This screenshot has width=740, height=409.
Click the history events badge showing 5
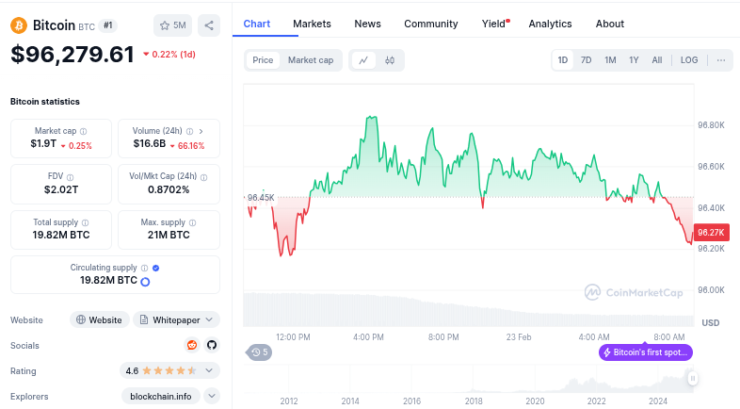pyautogui.click(x=259, y=352)
